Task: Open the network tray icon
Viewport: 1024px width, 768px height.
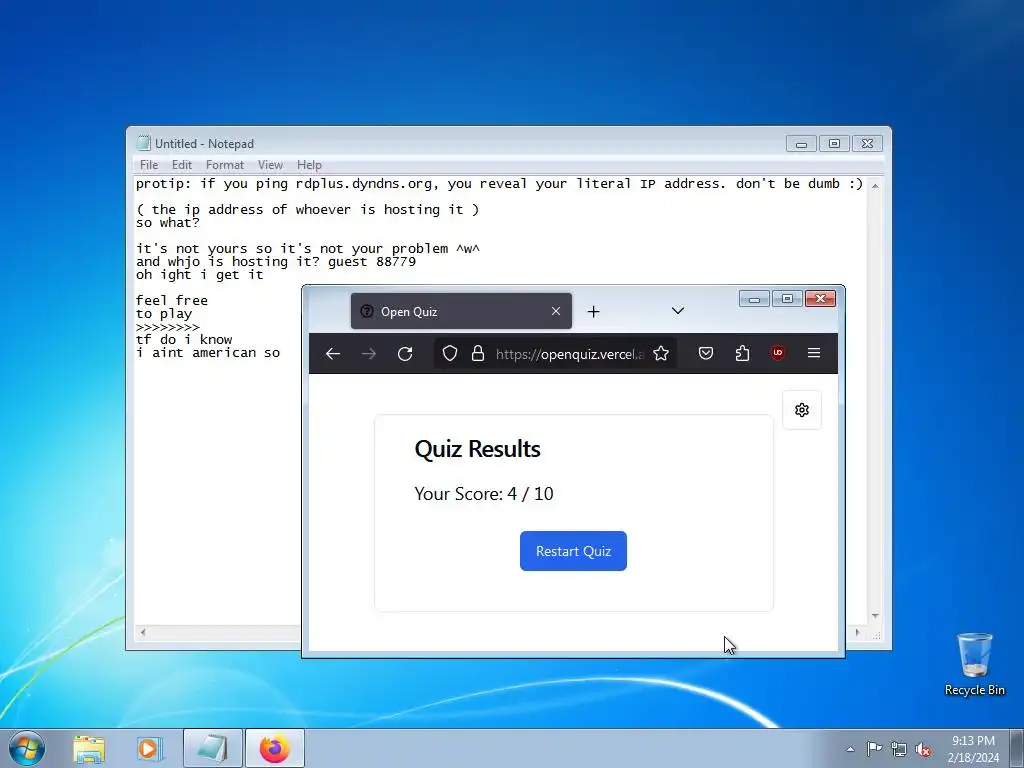Action: 899,749
